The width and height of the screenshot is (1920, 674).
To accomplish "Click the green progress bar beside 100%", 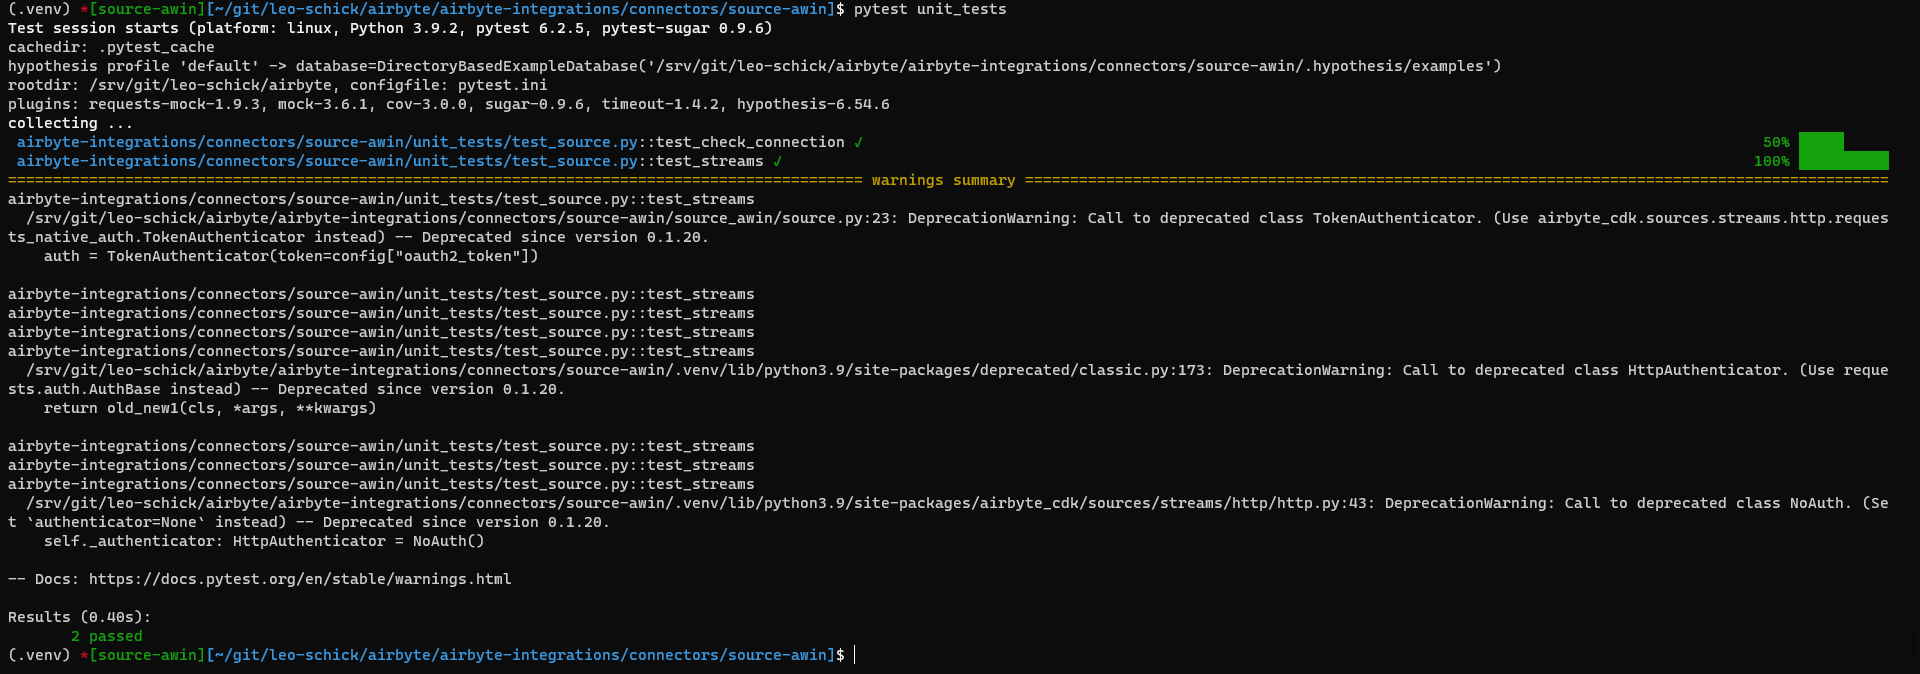I will point(1844,161).
